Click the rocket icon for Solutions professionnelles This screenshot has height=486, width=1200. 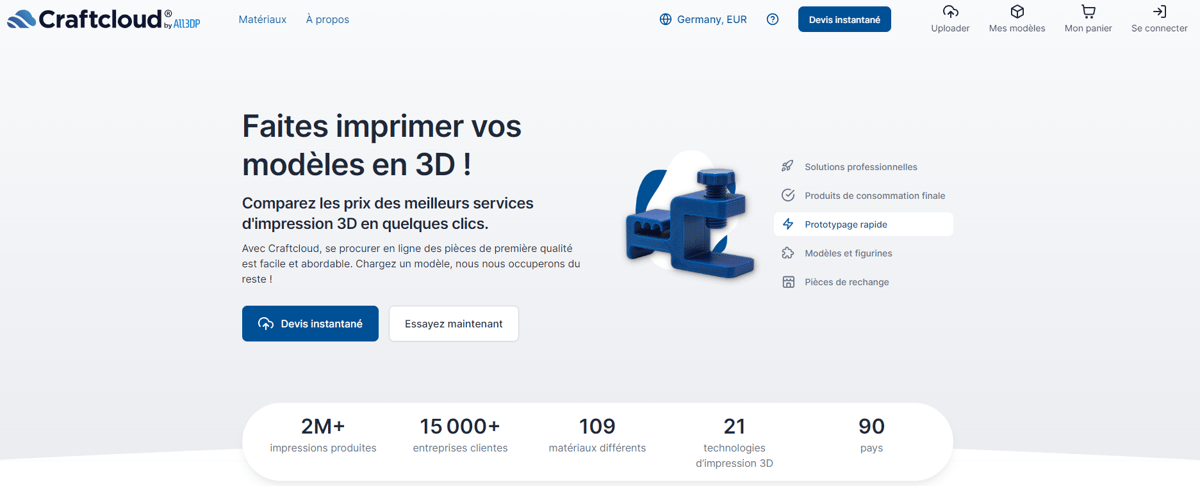(x=788, y=167)
